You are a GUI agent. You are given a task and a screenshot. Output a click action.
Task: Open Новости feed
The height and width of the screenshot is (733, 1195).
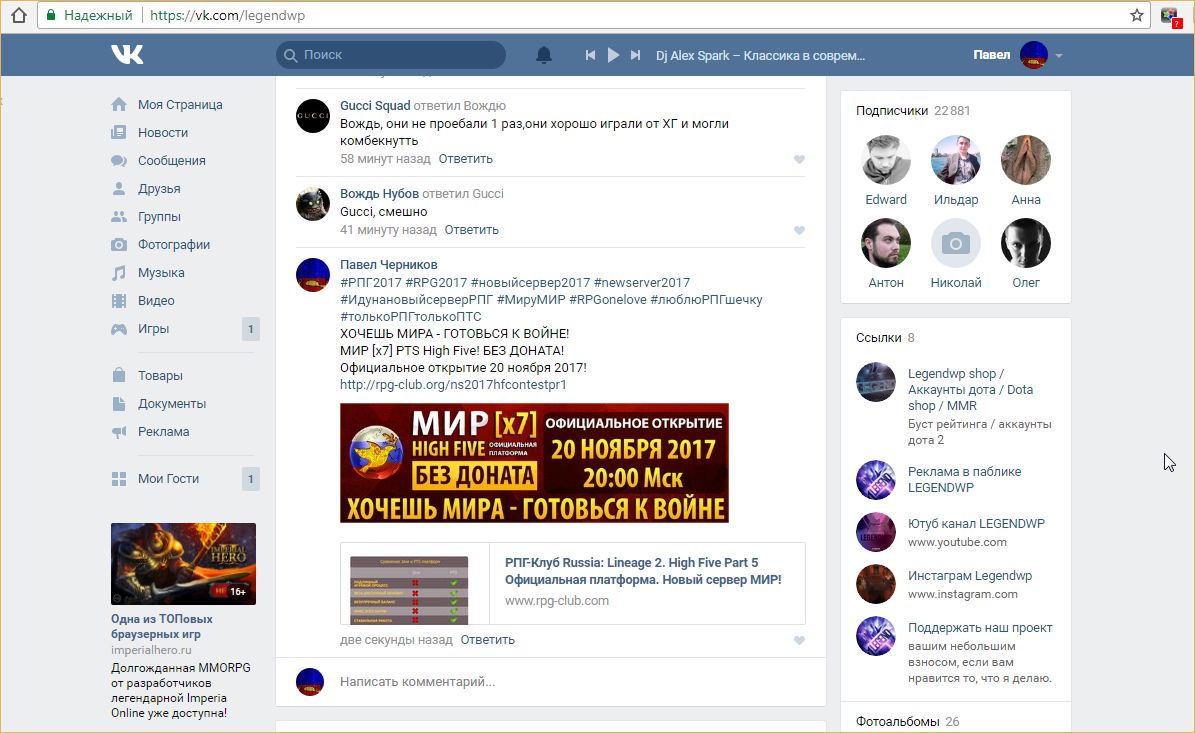point(162,133)
